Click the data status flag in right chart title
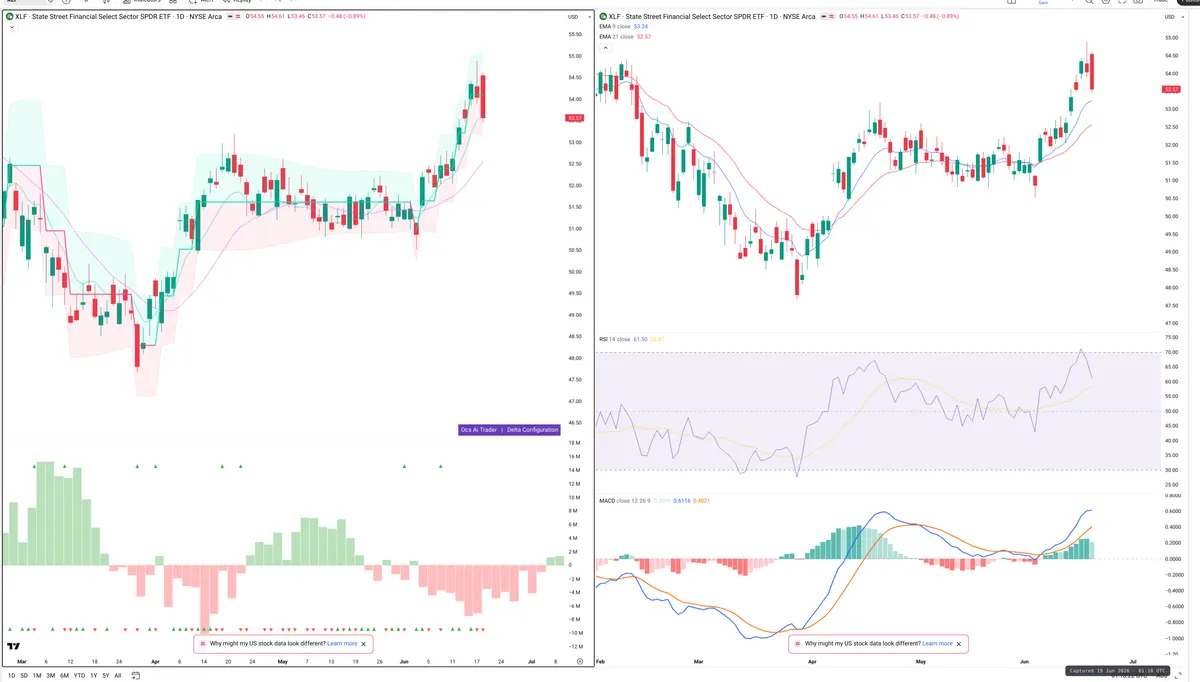 [831, 17]
